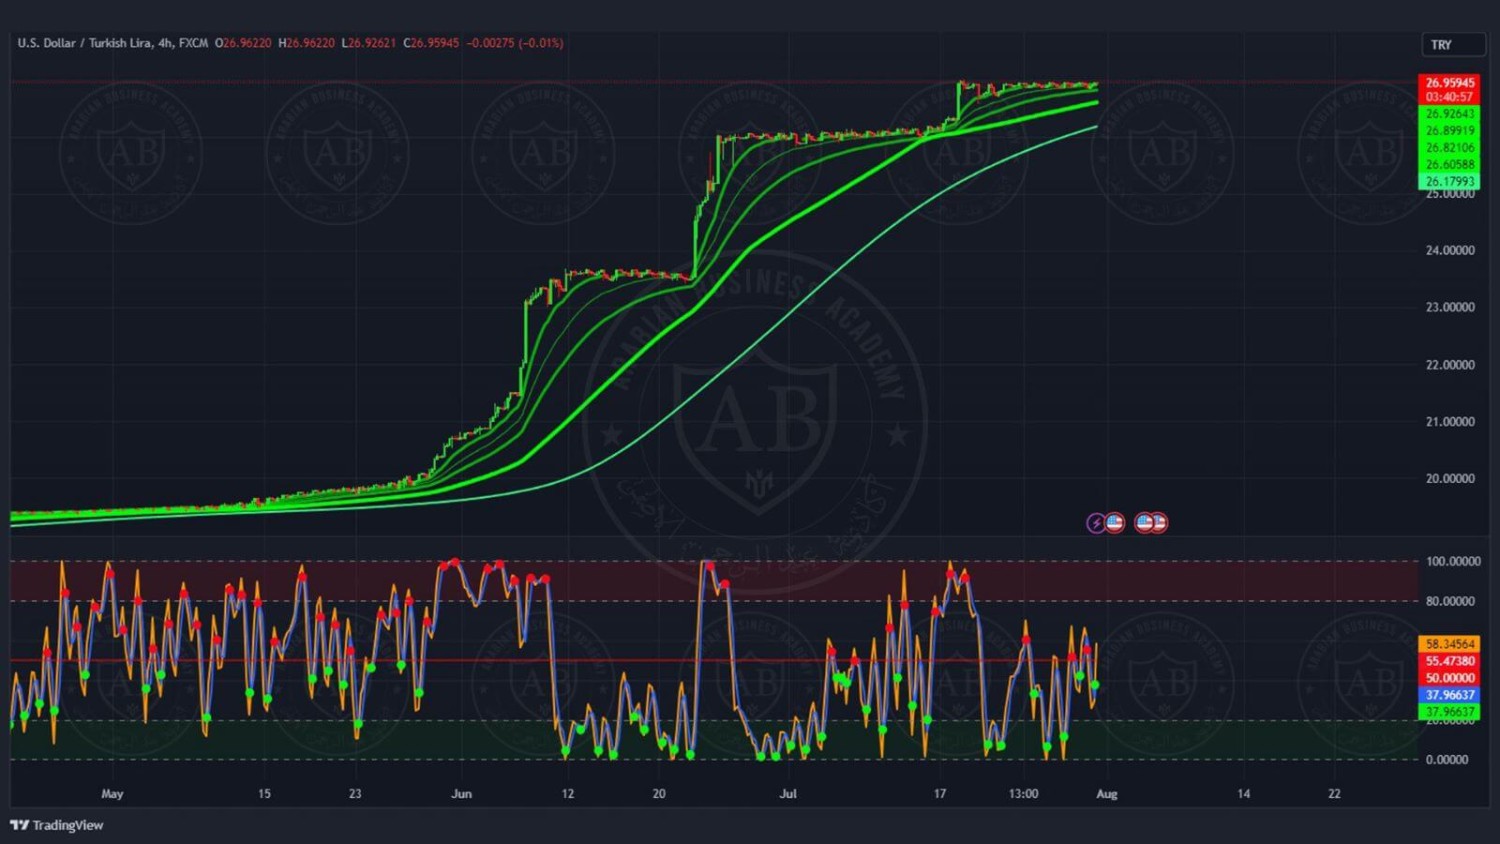Click the 21.00000 price axis label
The height and width of the screenshot is (844, 1500).
point(1450,422)
